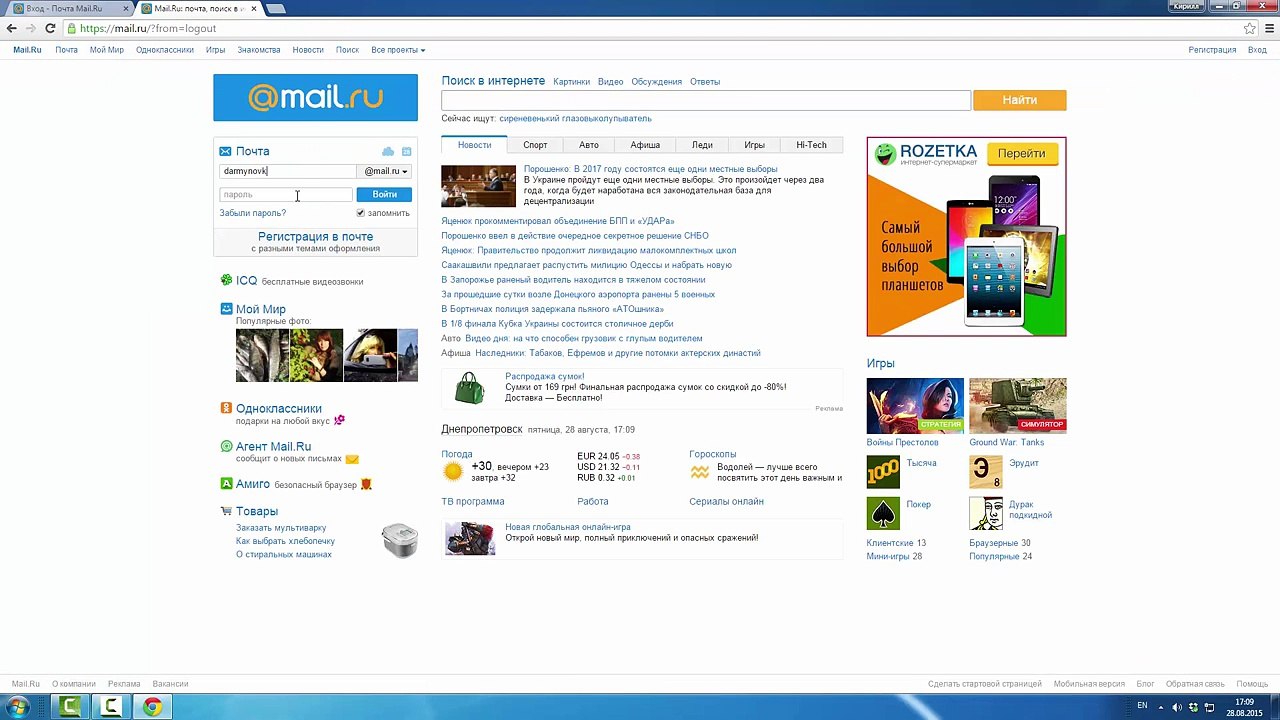Select the Афиша tab
Screen dimensions: 1280x720
point(645,145)
